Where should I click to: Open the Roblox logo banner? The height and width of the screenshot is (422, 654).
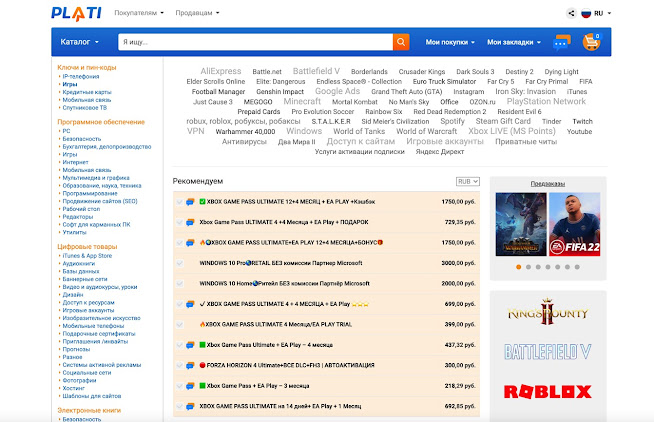[x=547, y=392]
